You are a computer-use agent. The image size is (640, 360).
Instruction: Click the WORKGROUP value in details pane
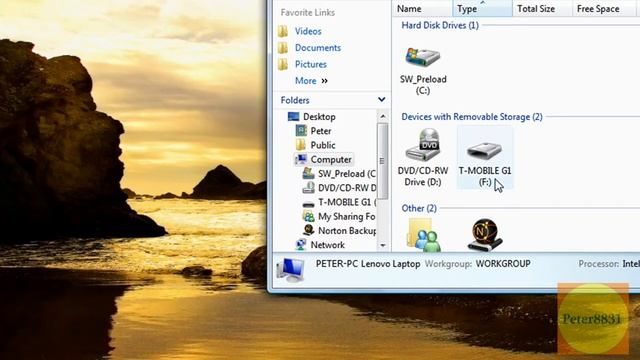[x=503, y=264]
